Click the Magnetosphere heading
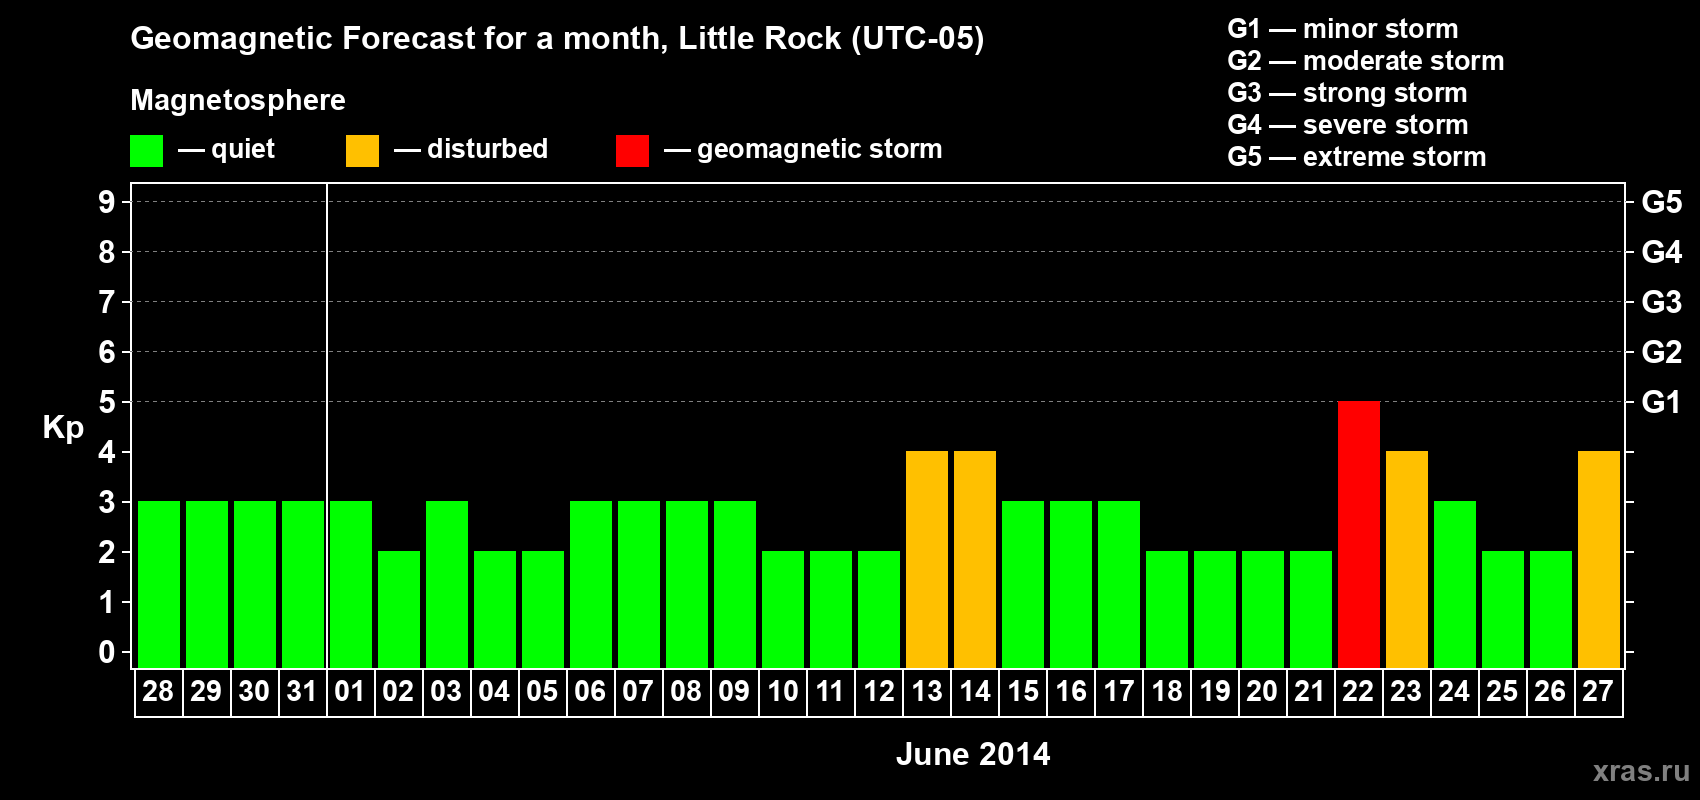 tap(238, 101)
